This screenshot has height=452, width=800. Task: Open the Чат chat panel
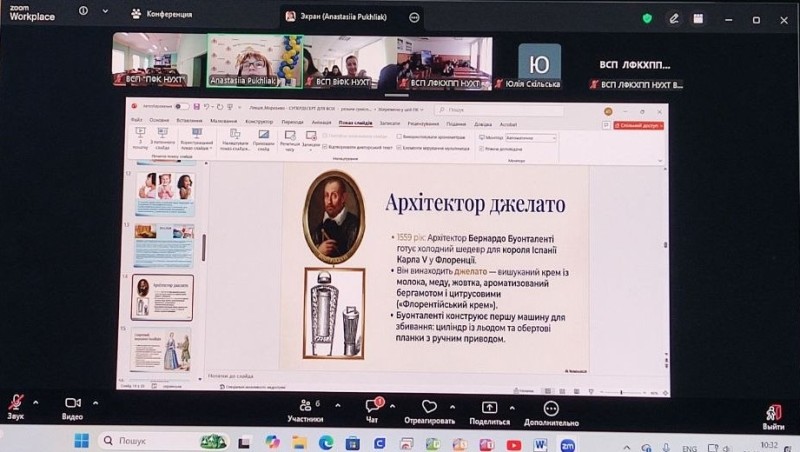(372, 405)
